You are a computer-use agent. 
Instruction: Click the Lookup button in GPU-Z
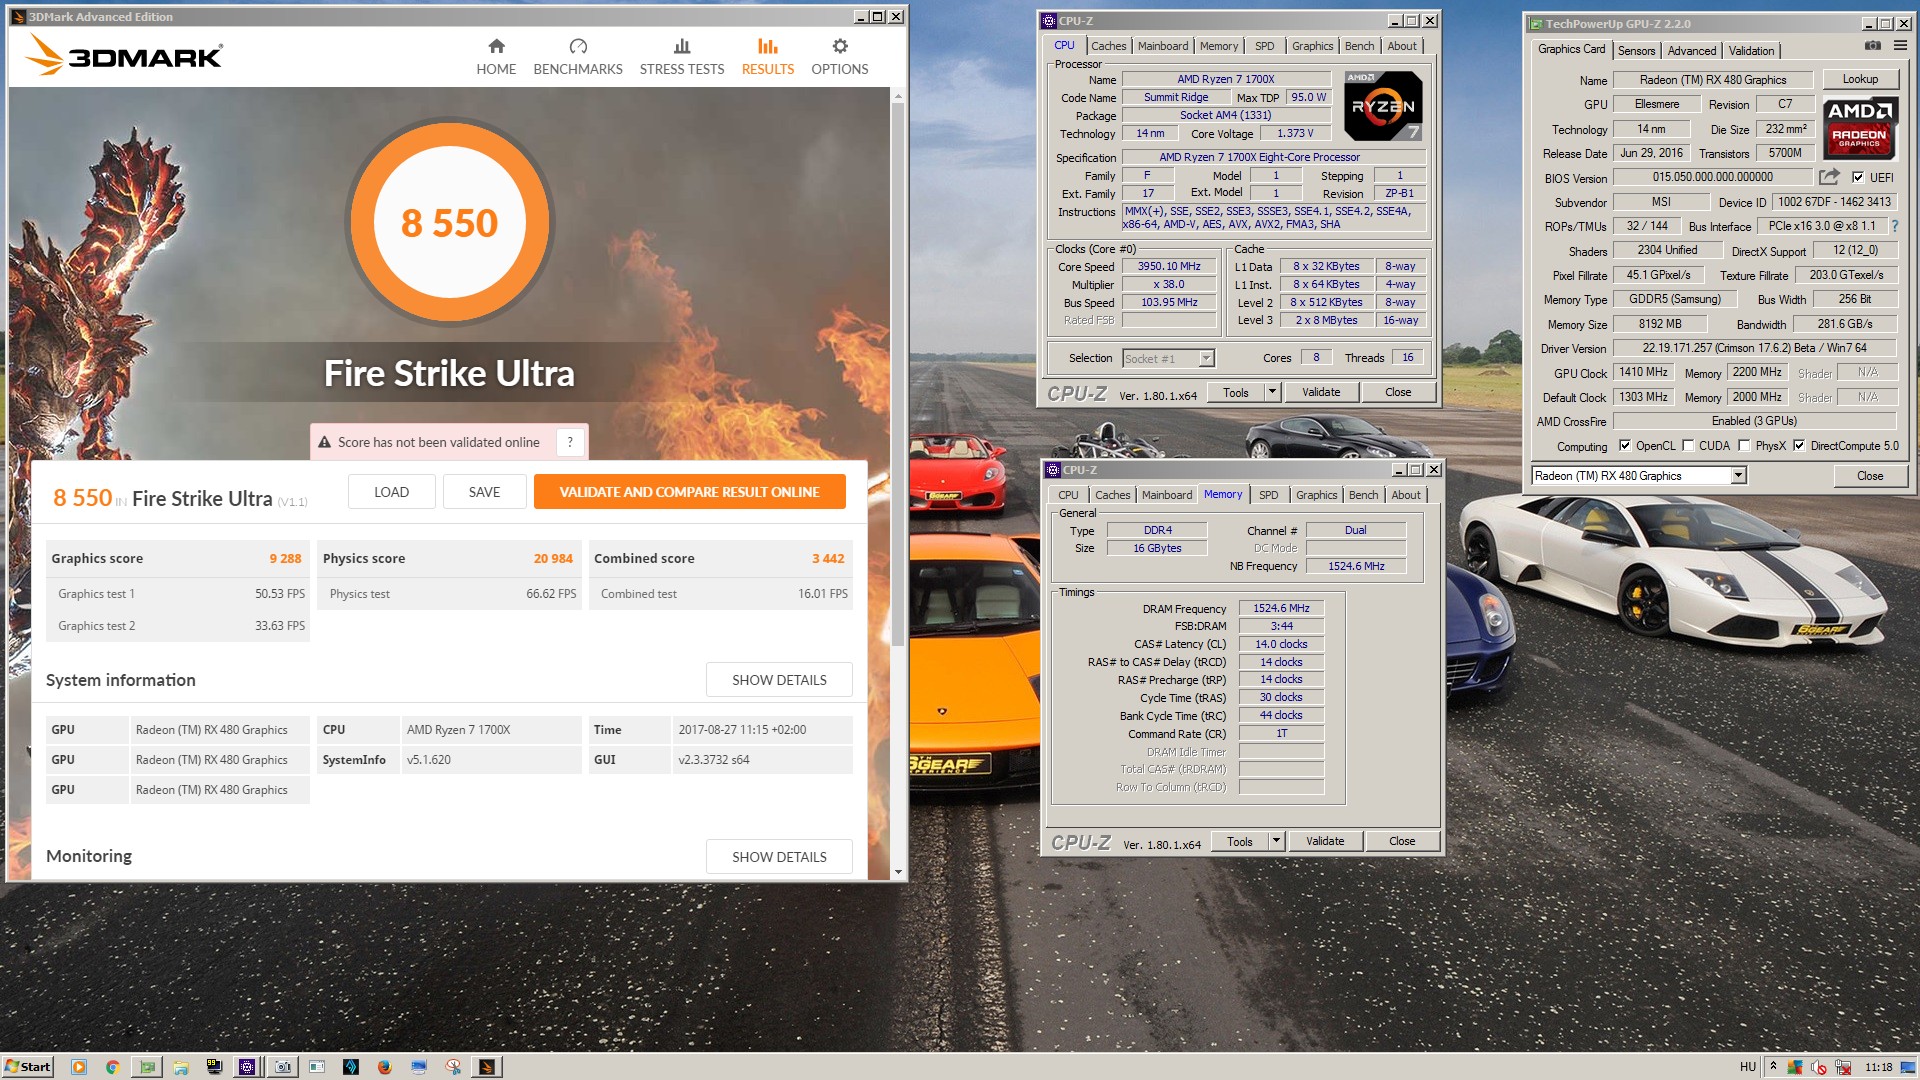coord(1860,79)
